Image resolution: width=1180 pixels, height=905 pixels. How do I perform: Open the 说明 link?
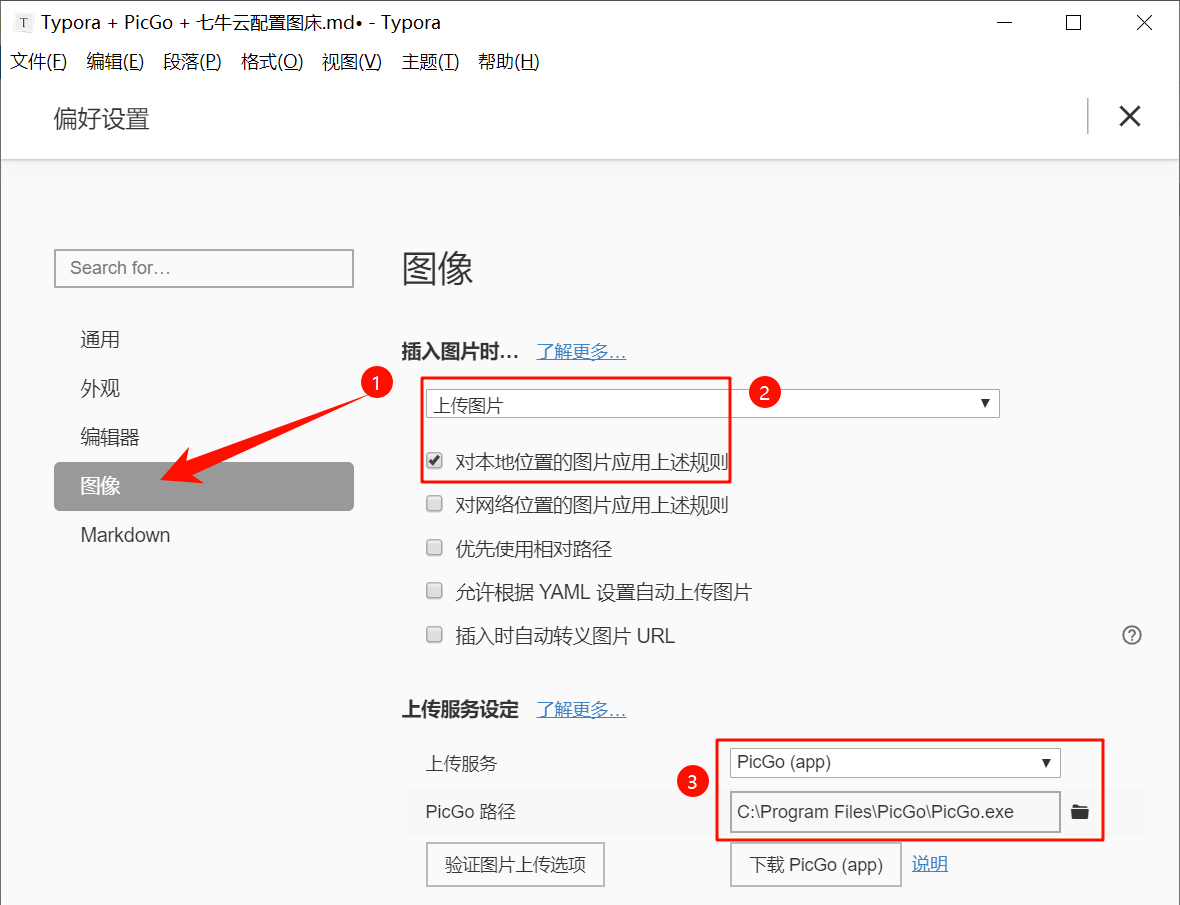[x=929, y=864]
